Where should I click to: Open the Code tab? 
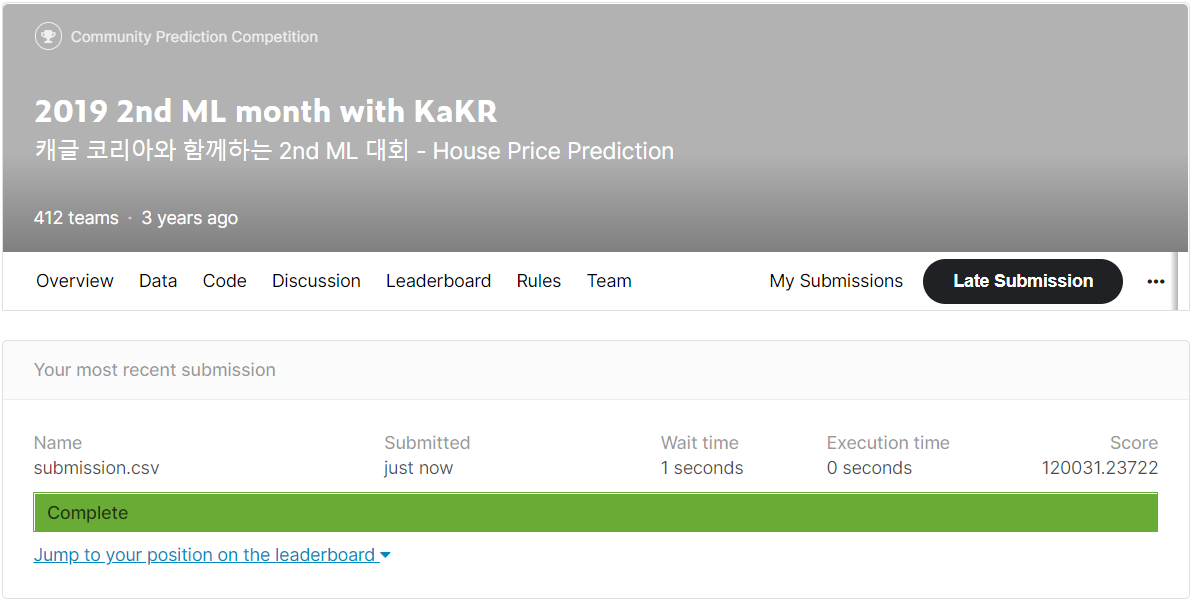225,281
